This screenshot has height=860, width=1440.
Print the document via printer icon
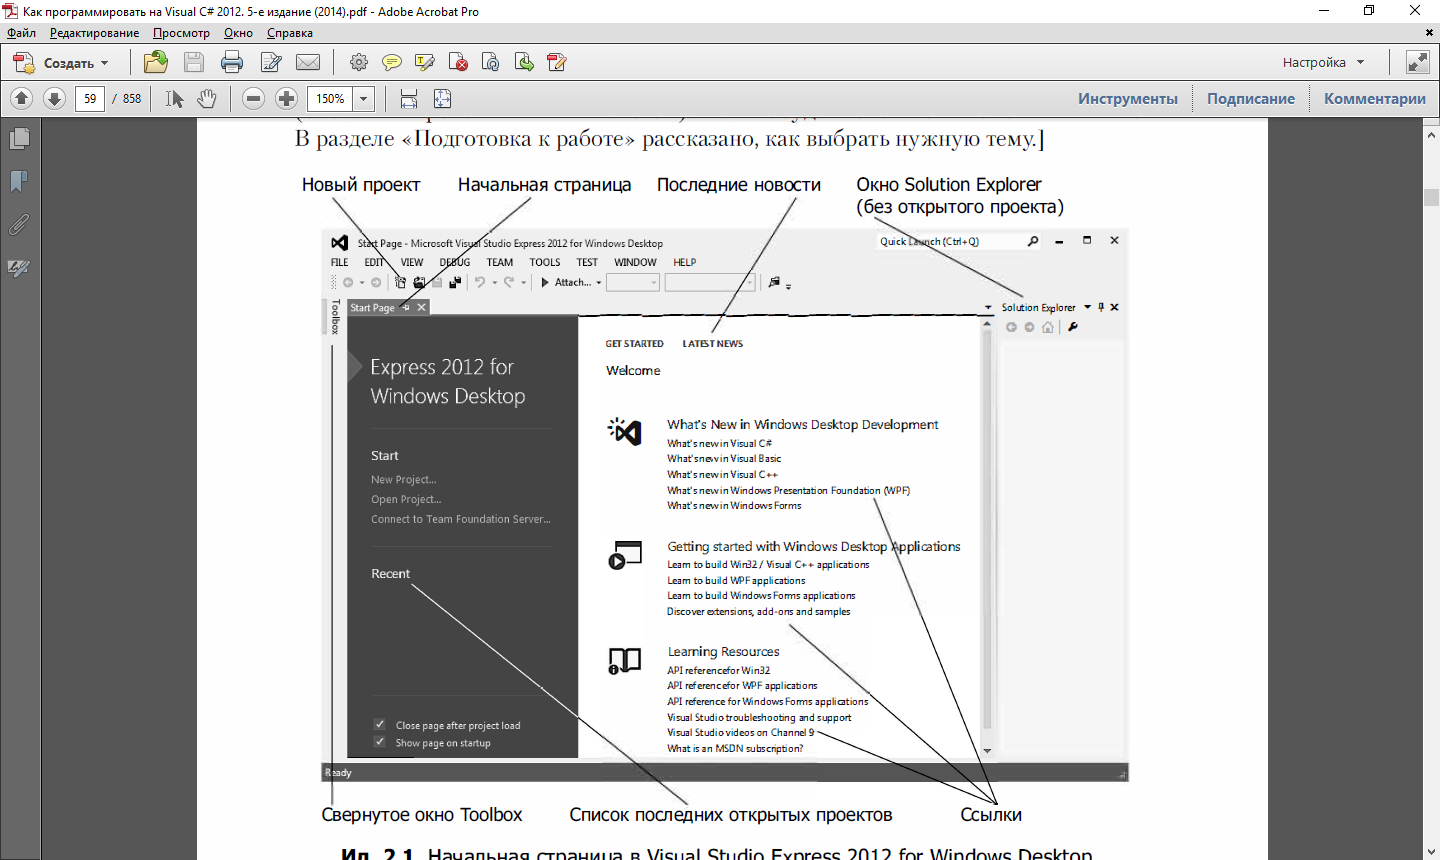232,62
